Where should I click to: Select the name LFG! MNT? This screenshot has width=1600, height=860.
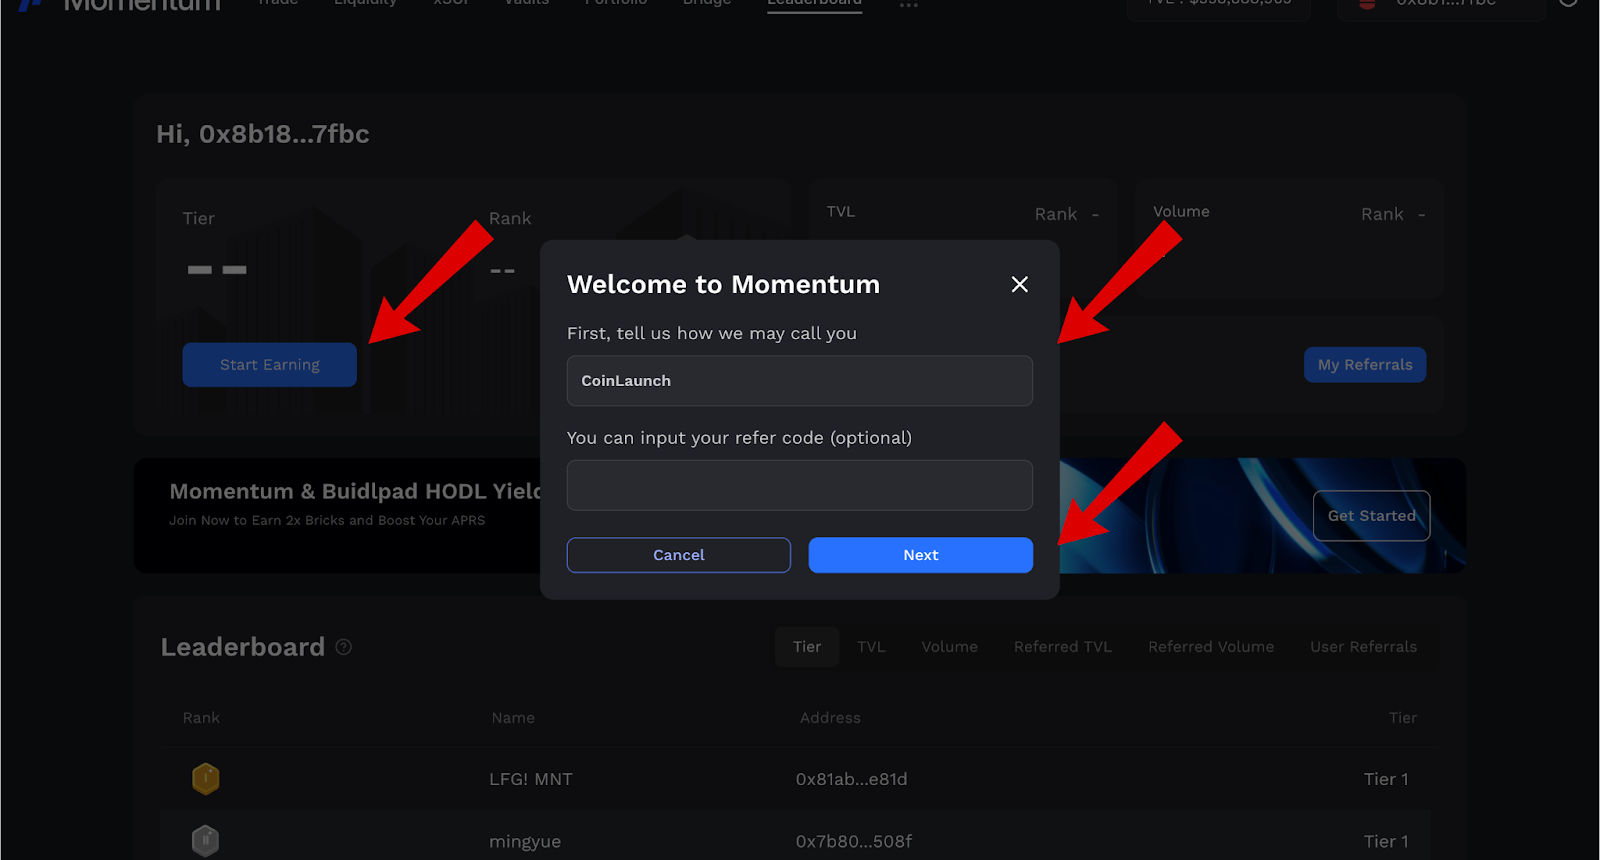click(x=530, y=779)
